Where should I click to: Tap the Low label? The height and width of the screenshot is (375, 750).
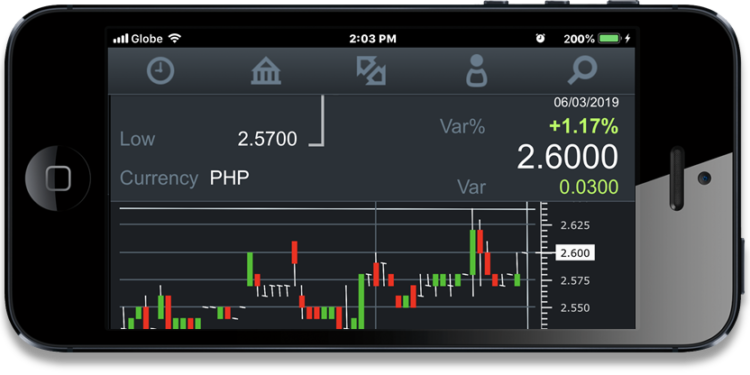point(137,139)
